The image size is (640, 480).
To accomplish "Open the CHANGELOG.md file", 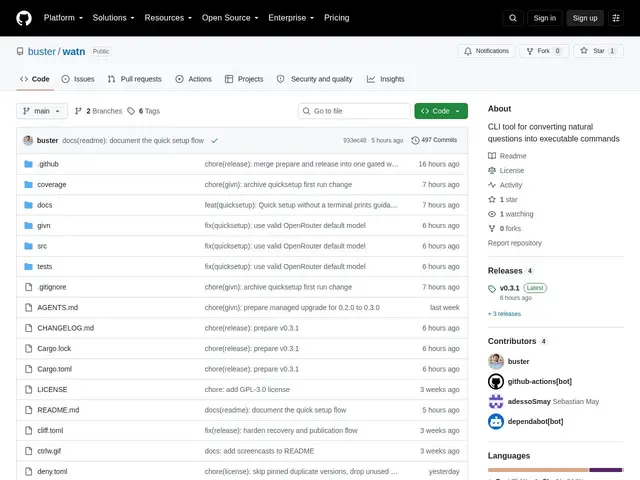I will pos(66,328).
